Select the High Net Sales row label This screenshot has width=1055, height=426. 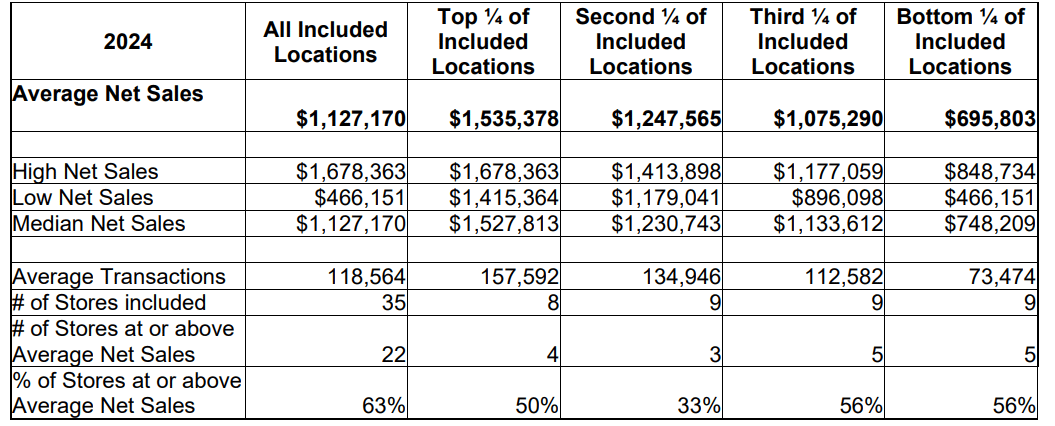pos(85,172)
